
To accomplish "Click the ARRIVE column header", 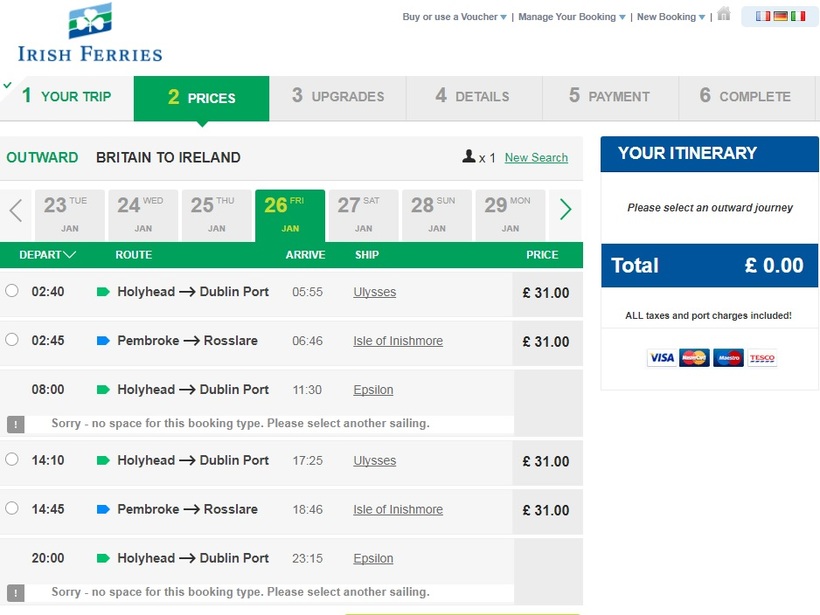I will [x=305, y=255].
